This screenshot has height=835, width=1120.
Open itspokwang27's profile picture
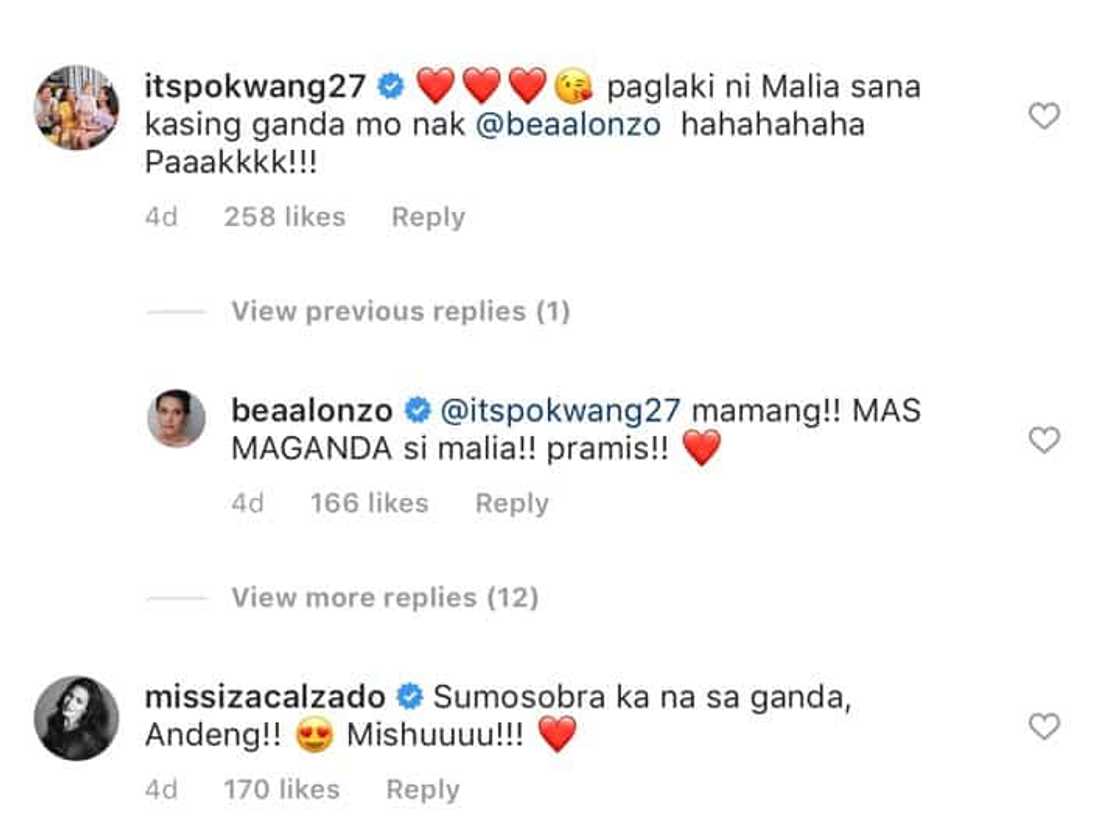point(77,107)
